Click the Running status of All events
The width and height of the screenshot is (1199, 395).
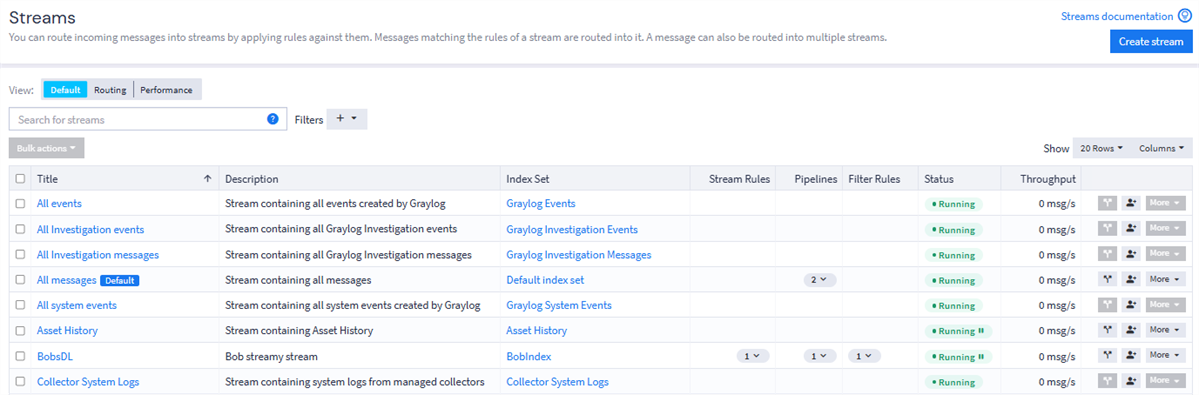[x=954, y=204]
